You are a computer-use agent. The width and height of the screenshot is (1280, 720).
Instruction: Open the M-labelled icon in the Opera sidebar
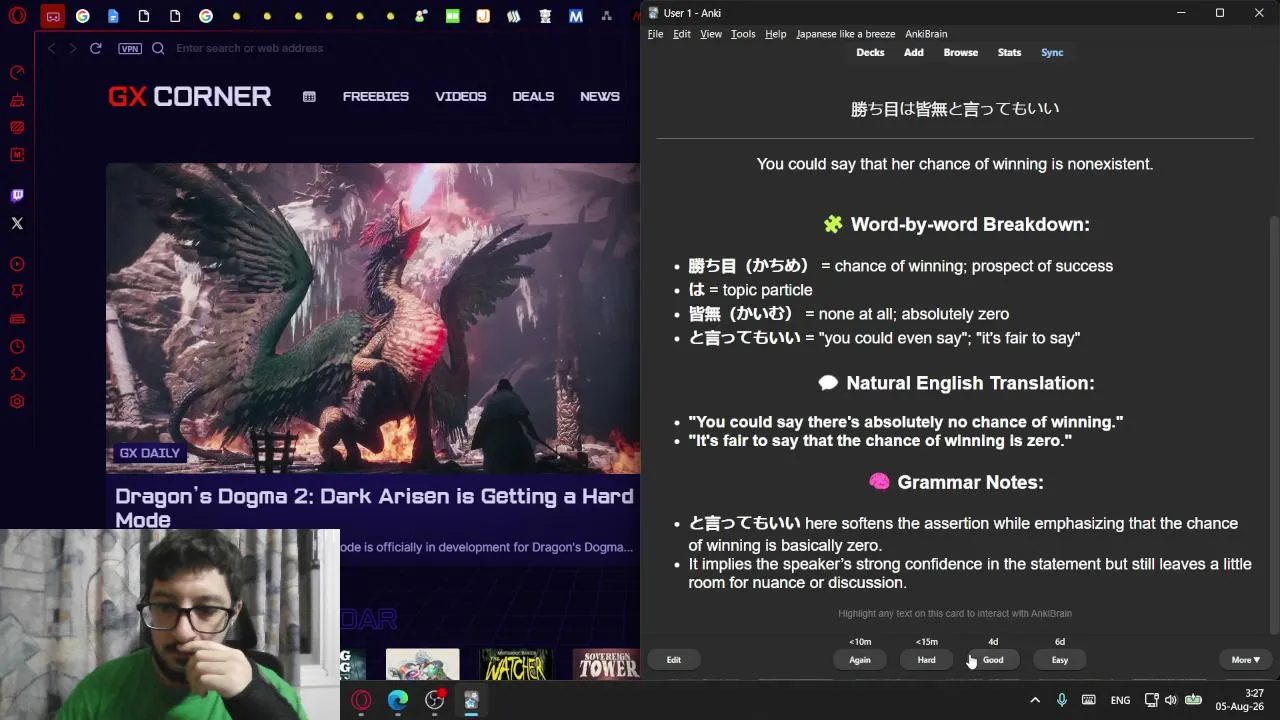[17, 155]
